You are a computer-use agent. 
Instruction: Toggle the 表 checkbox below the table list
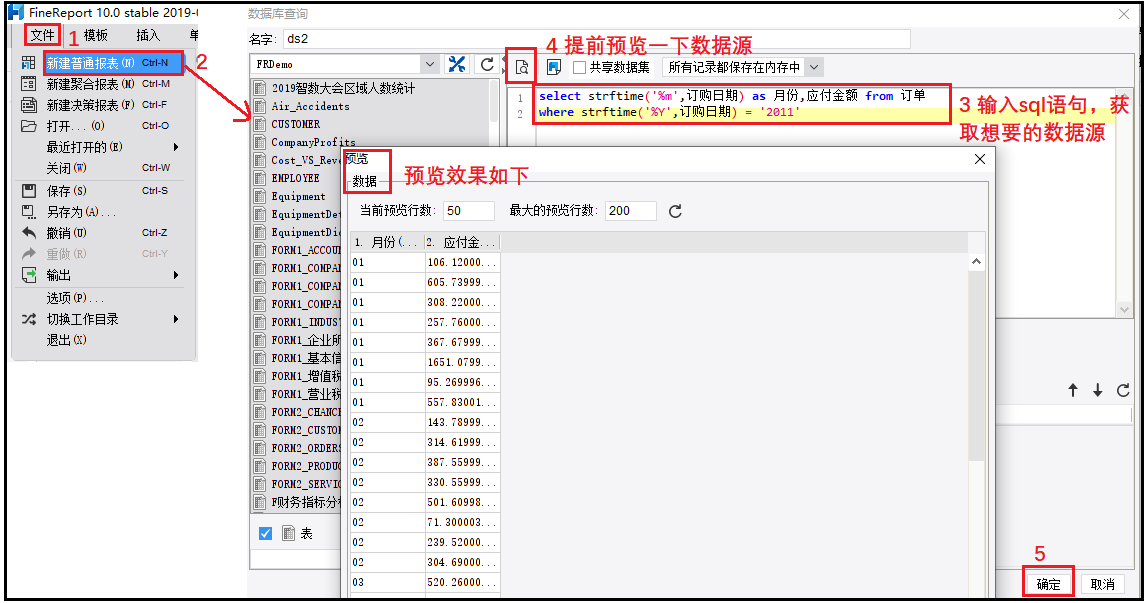(x=265, y=534)
